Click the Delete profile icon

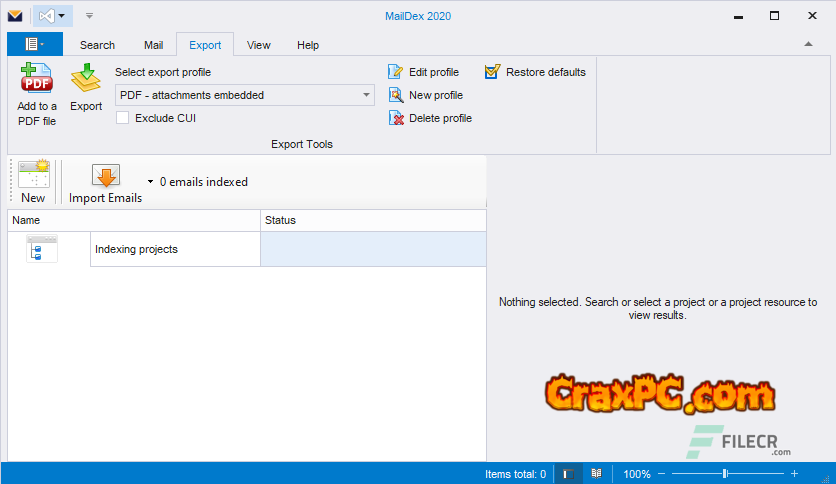[x=395, y=118]
